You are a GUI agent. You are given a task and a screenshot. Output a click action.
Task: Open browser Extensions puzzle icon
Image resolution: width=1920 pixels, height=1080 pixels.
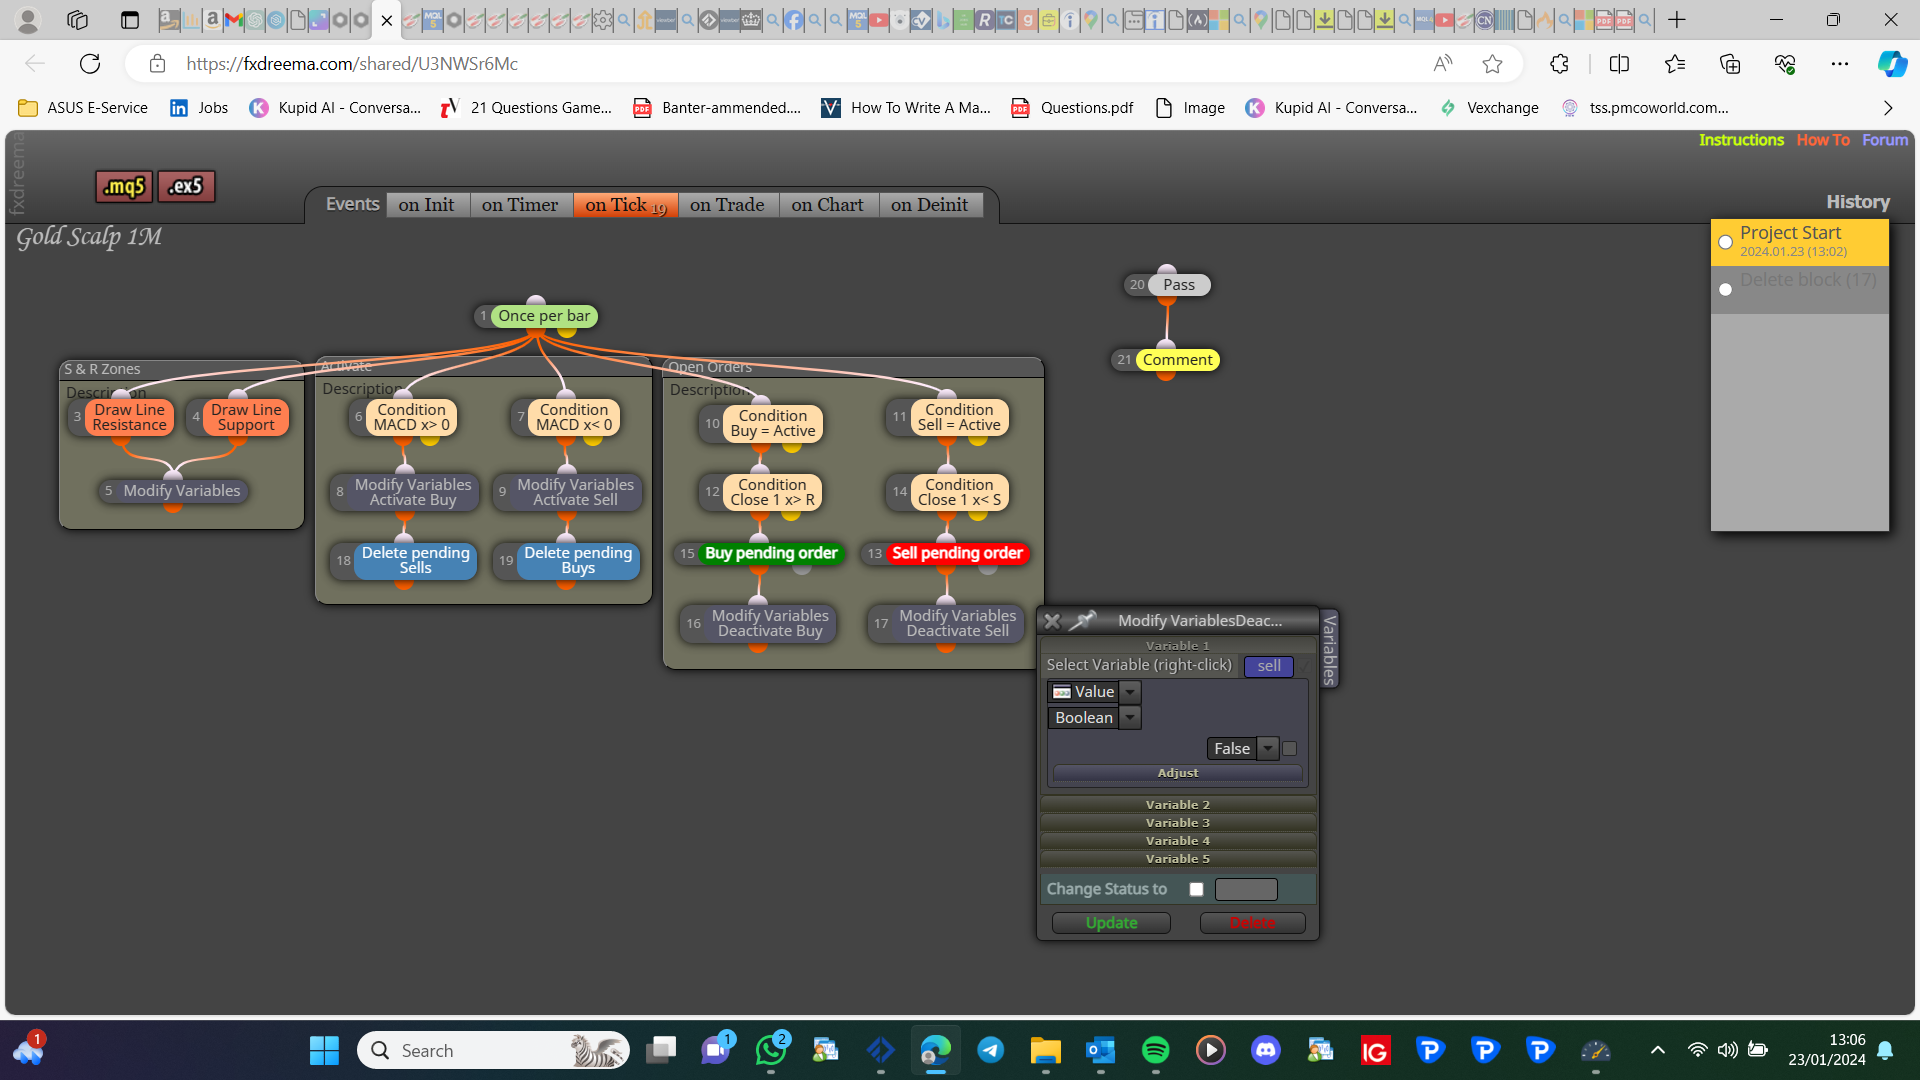point(1559,64)
